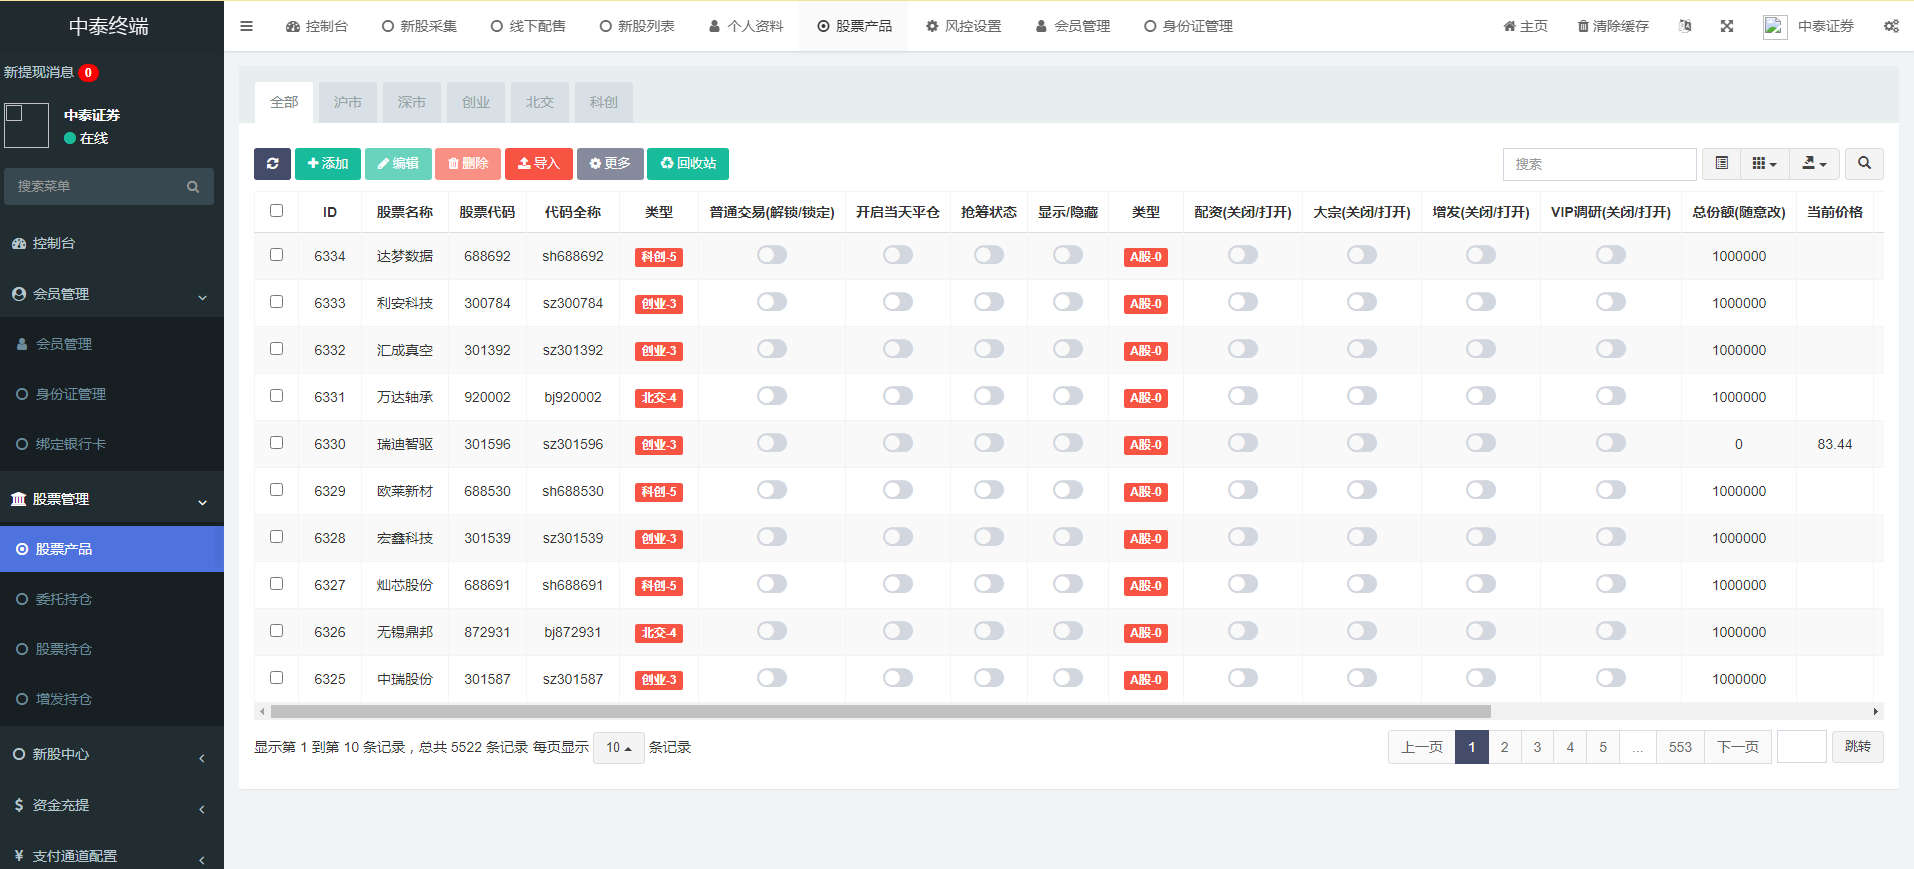Viewport: 1914px width, 869px height.
Task: Focus the table 搜索 input field
Action: (1599, 164)
